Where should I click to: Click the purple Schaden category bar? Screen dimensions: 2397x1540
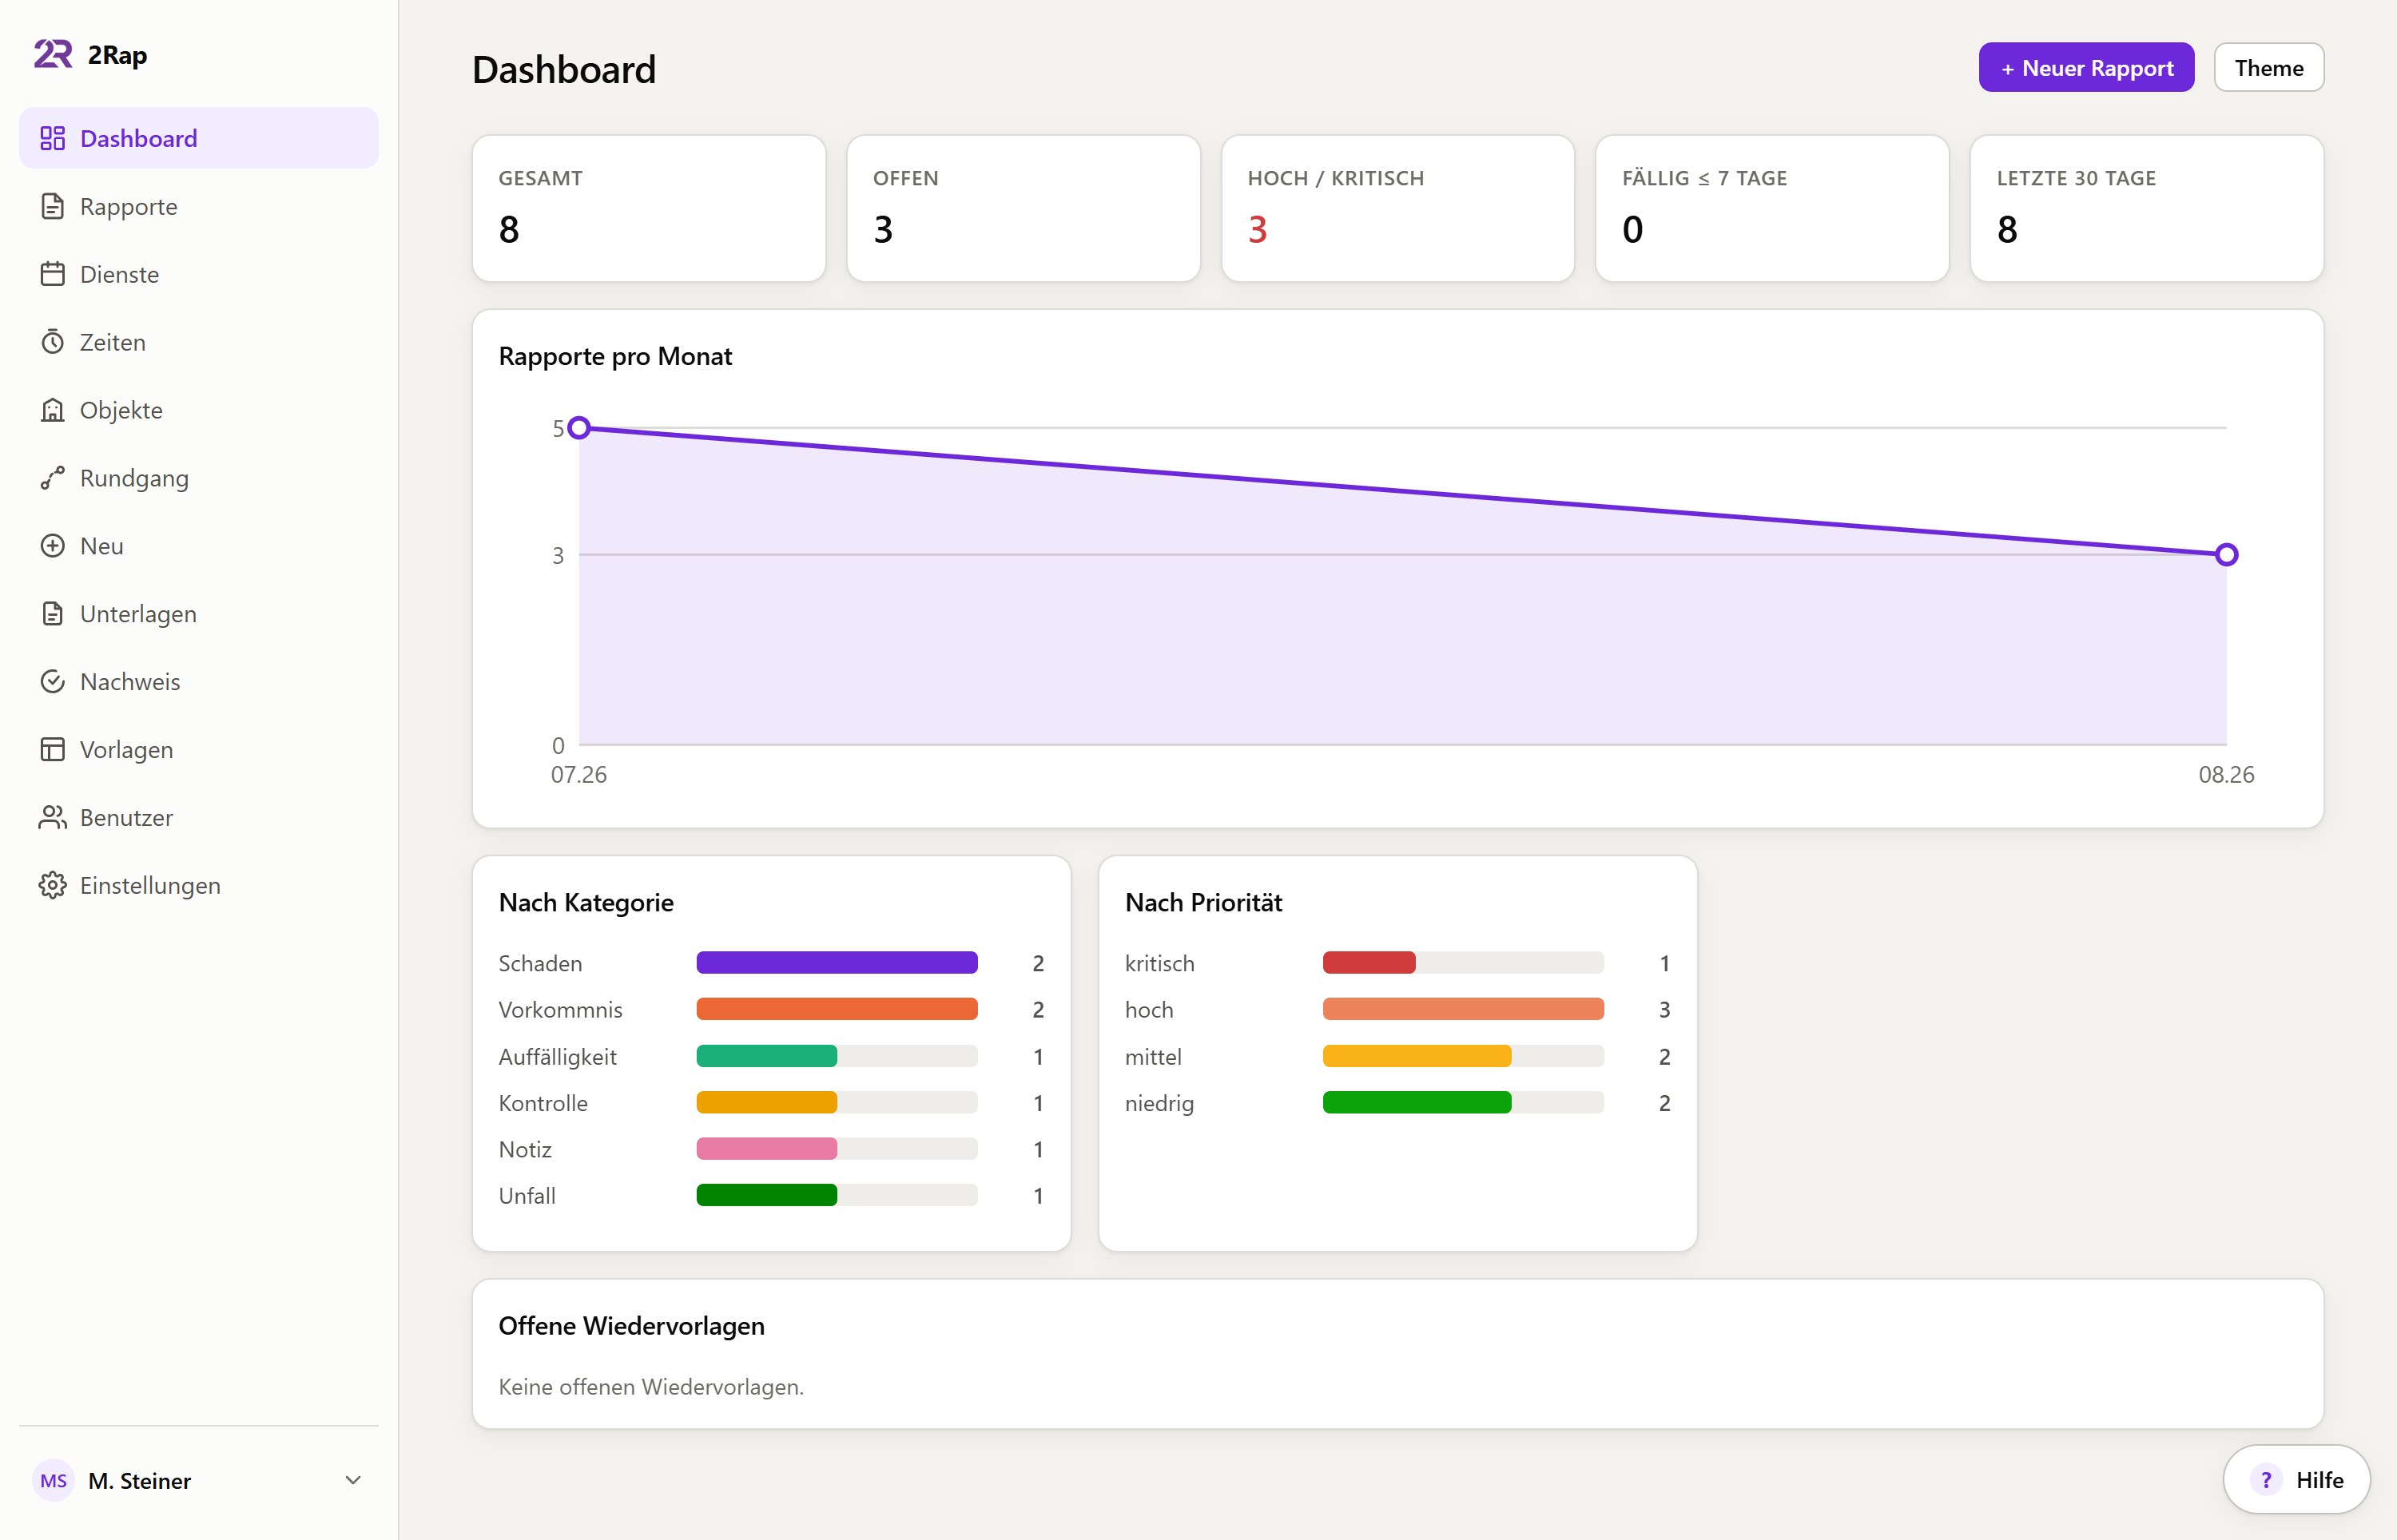click(x=837, y=963)
